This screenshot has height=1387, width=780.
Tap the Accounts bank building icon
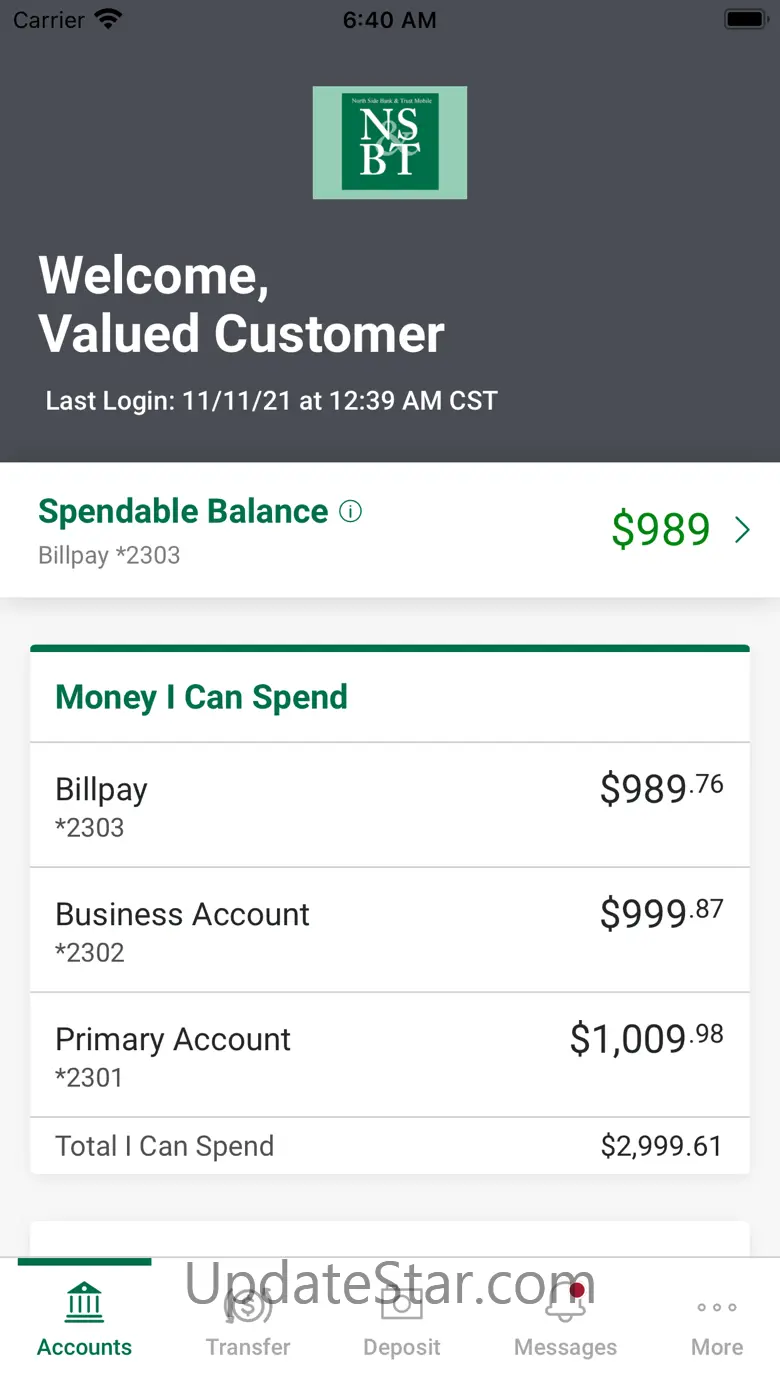coord(84,1303)
